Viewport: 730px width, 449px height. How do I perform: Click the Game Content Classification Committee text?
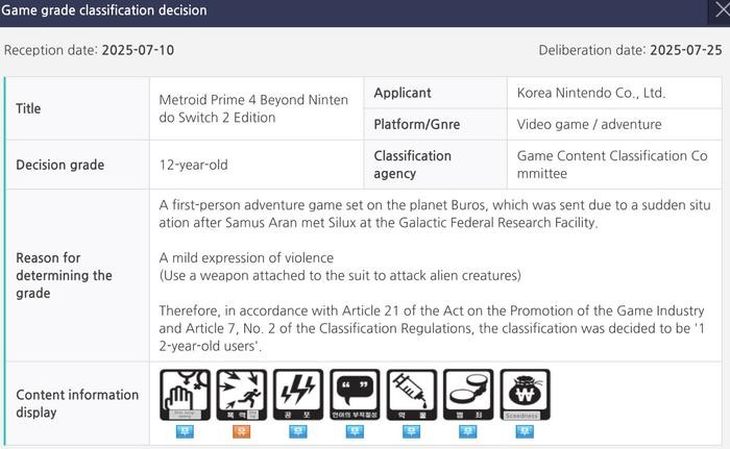coord(611,165)
